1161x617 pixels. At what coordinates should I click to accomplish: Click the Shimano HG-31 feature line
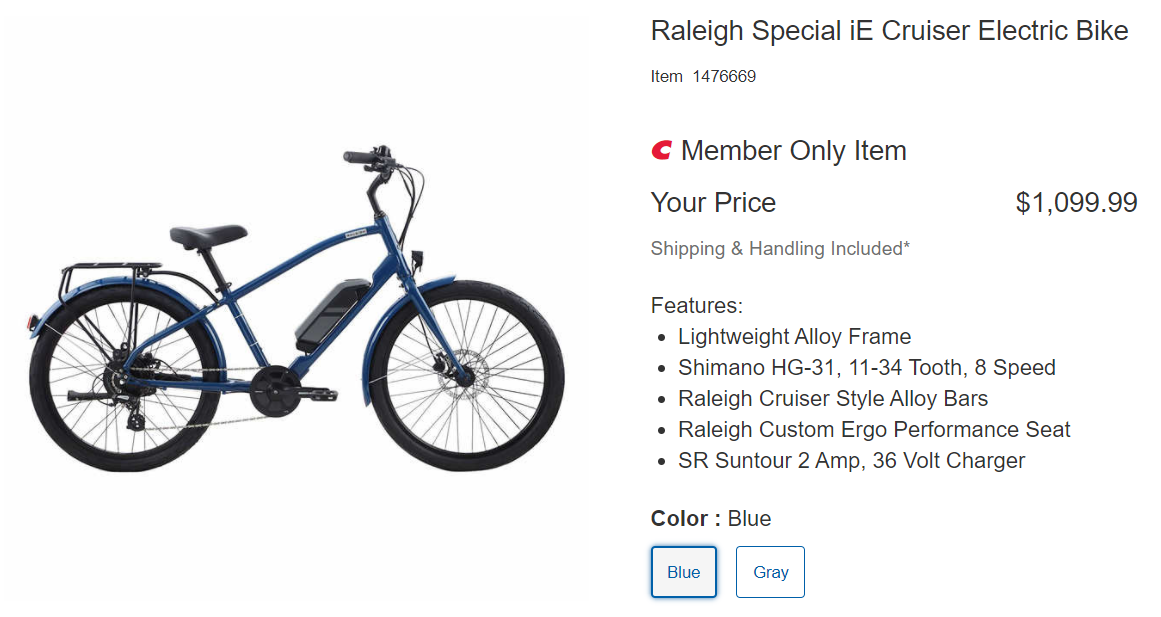[866, 367]
